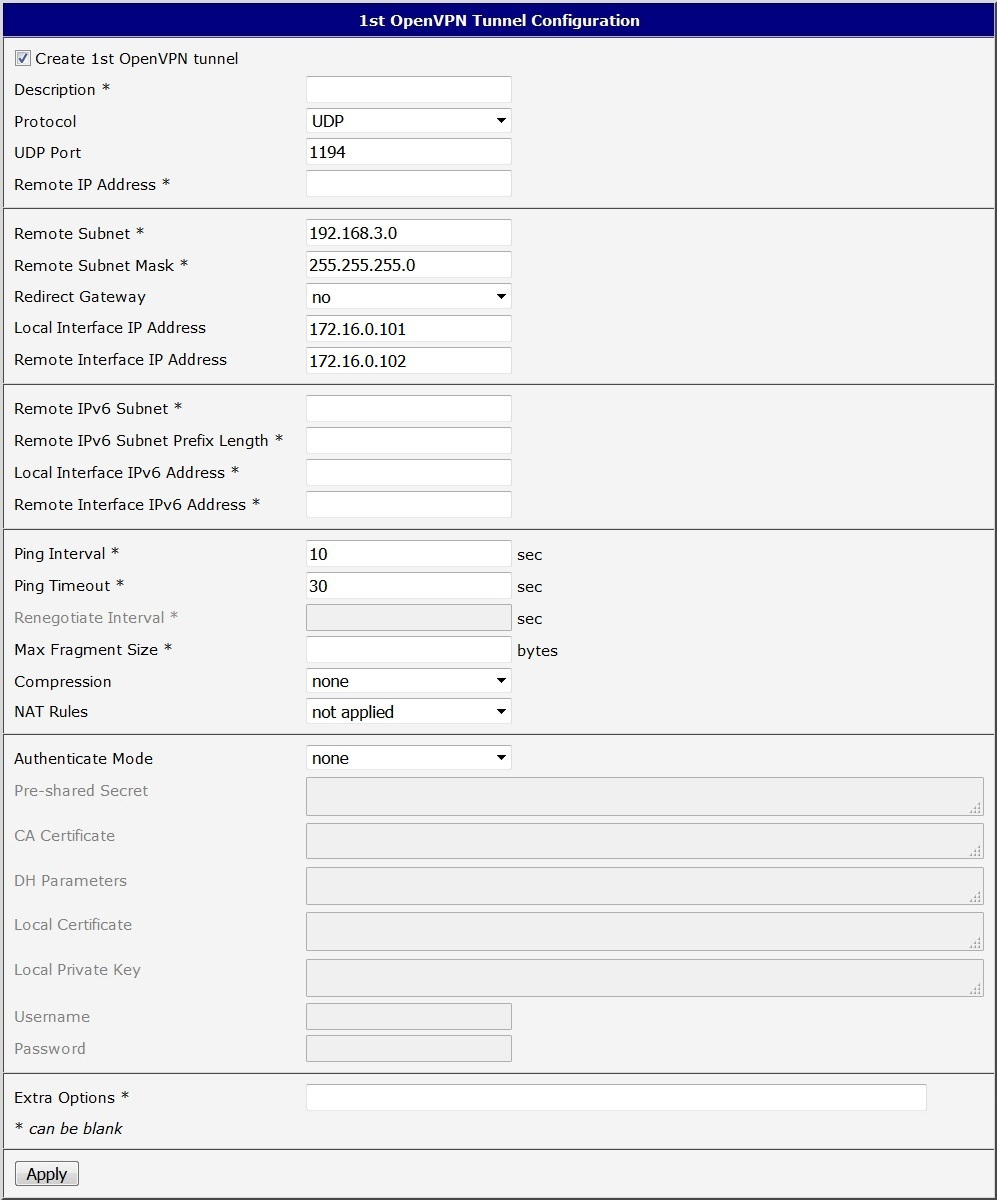Click Remote Interface IPv6 Address field
This screenshot has width=997, height=1200.
409,505
